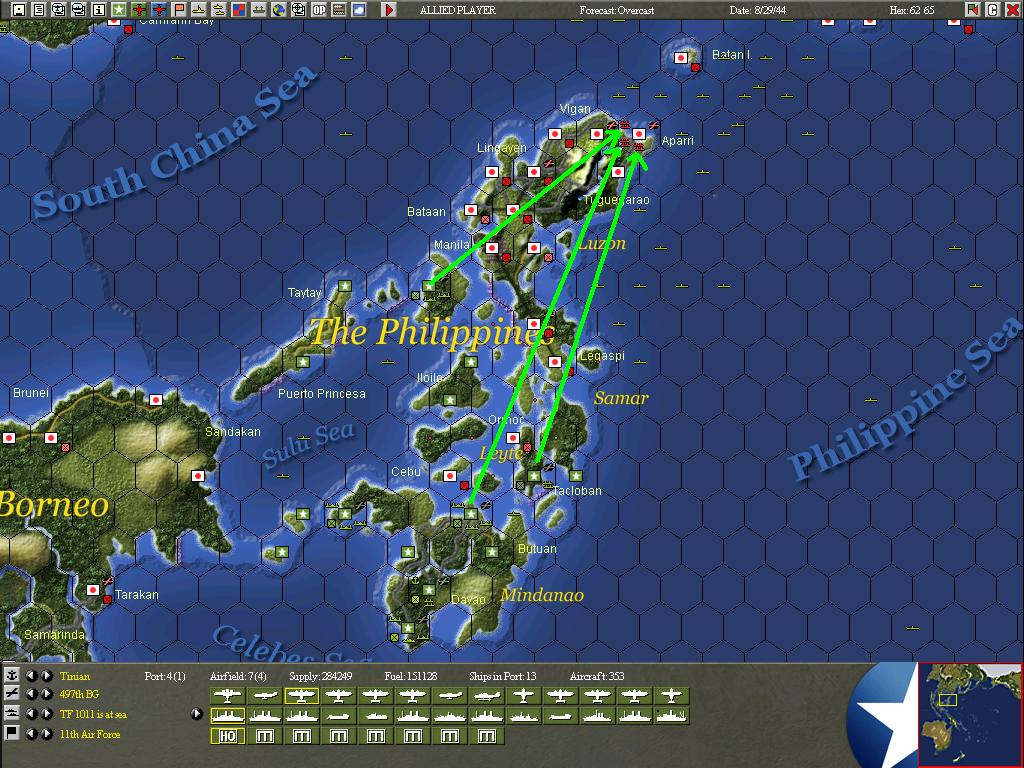Select the last ship icon in ship row
Image resolution: width=1024 pixels, height=768 pixels.
671,716
